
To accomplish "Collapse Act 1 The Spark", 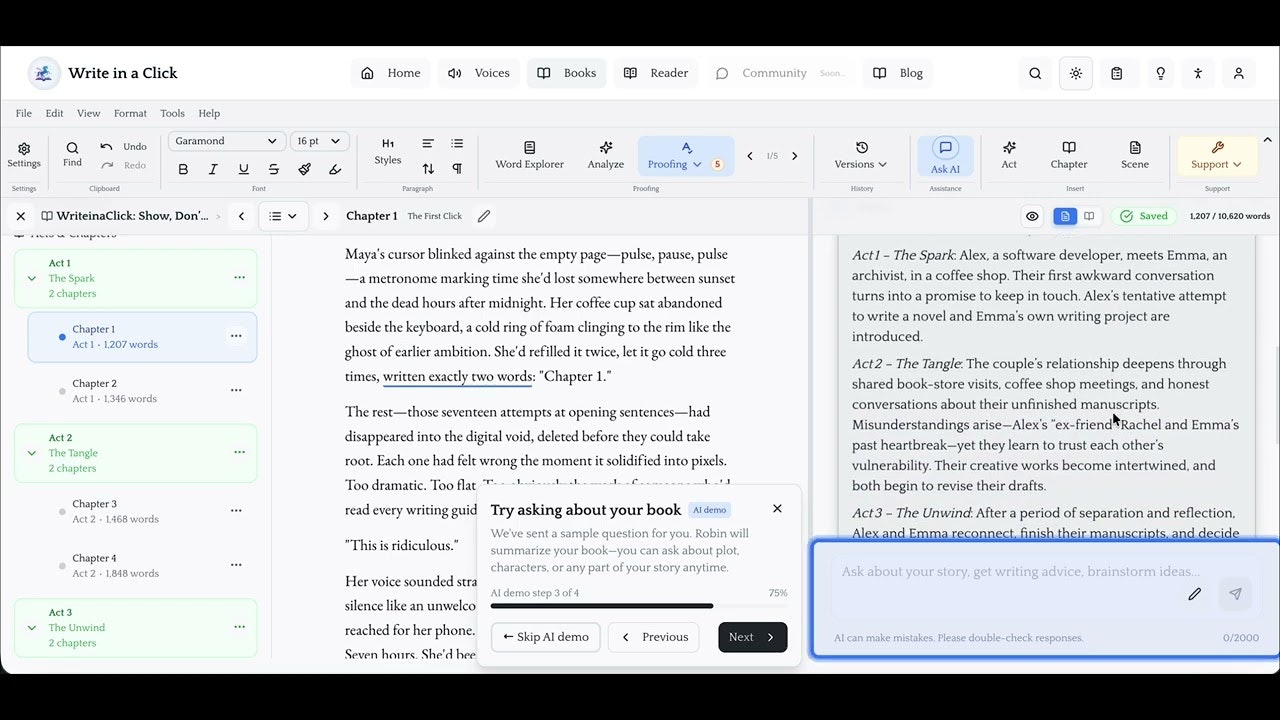I will coord(32,279).
